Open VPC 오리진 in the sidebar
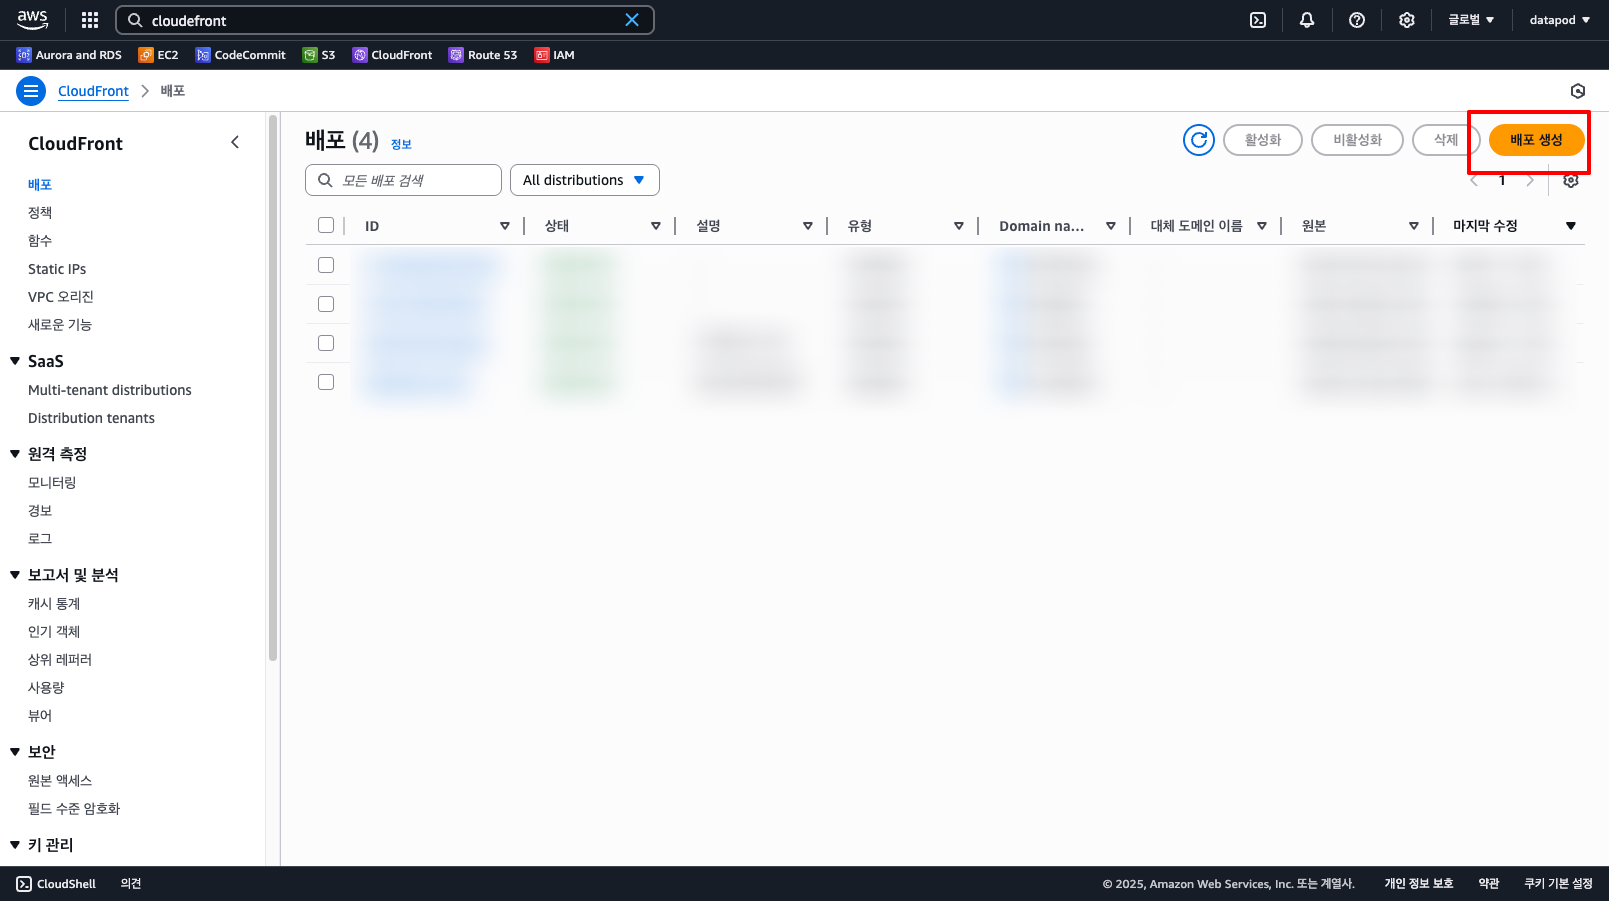The width and height of the screenshot is (1609, 901). pyautogui.click(x=61, y=297)
